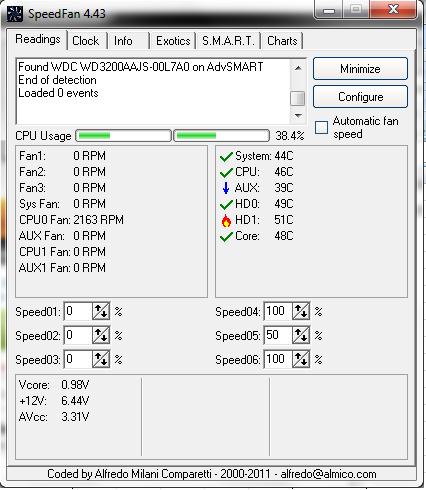The width and height of the screenshot is (426, 490).
Task: Click the 'Fan3: 0 RPM' reading
Action: coord(62,188)
